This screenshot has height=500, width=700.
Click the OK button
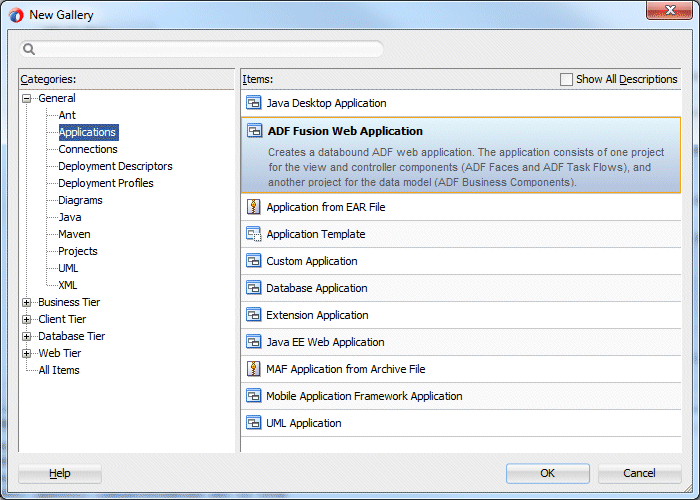click(x=548, y=473)
